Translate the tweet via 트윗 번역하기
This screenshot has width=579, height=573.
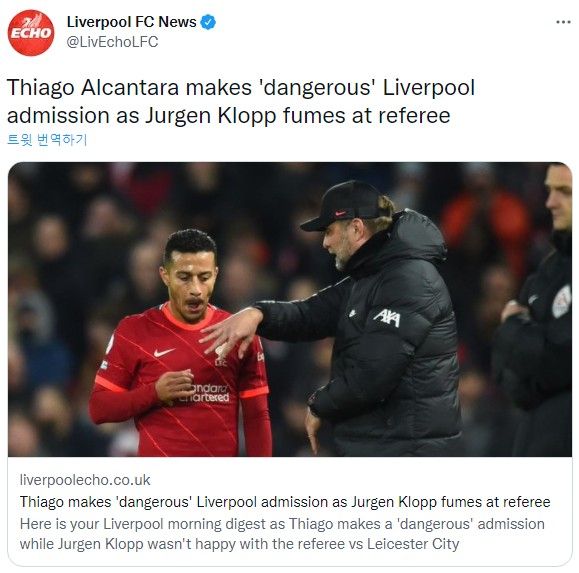pos(47,140)
